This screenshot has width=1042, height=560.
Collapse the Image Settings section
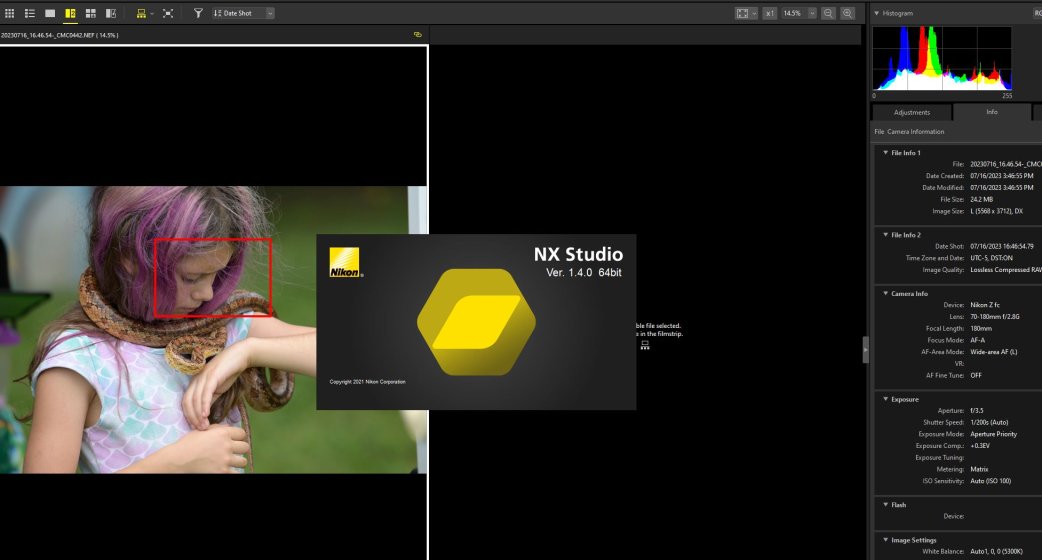[x=886, y=540]
